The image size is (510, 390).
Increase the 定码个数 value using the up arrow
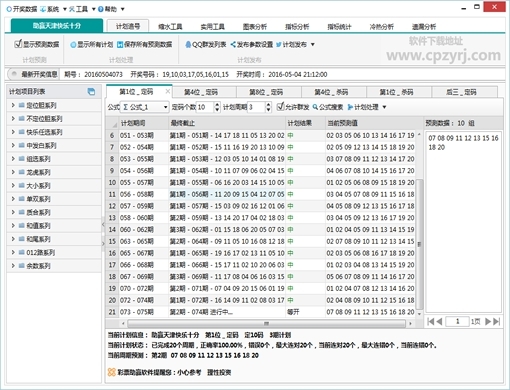[x=217, y=104]
